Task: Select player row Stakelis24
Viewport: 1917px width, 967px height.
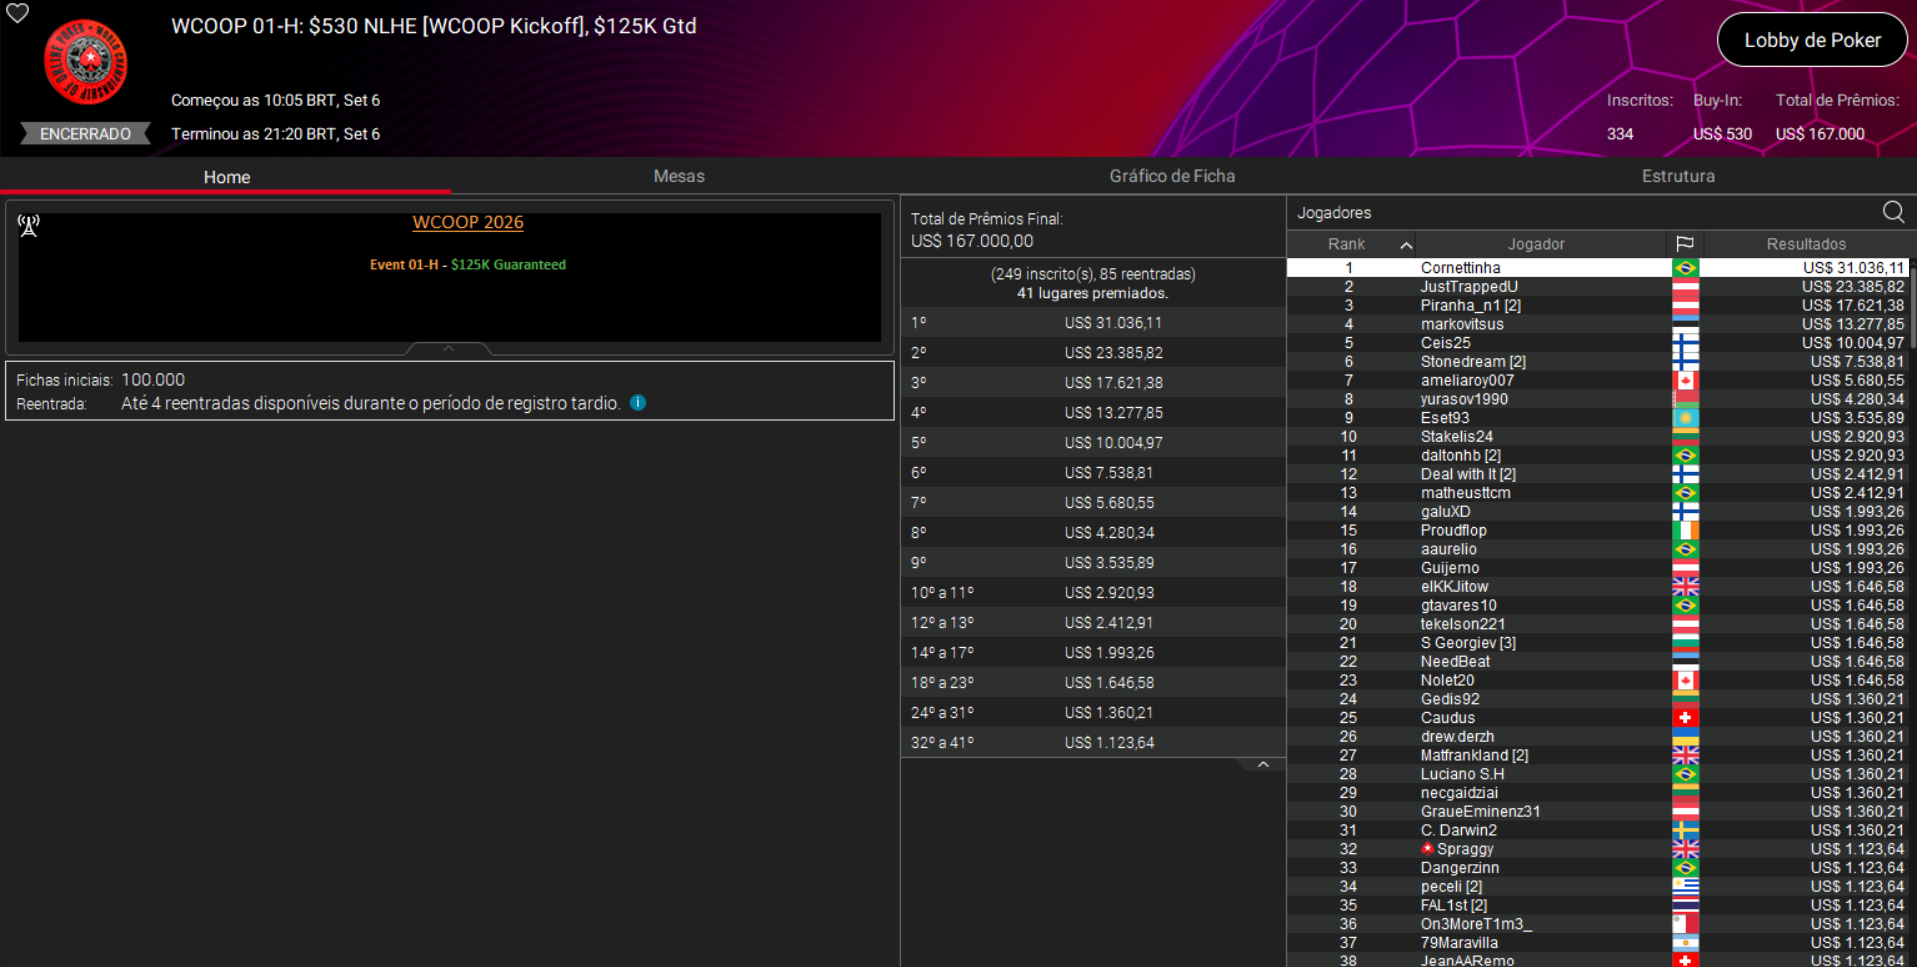Action: [1598, 437]
